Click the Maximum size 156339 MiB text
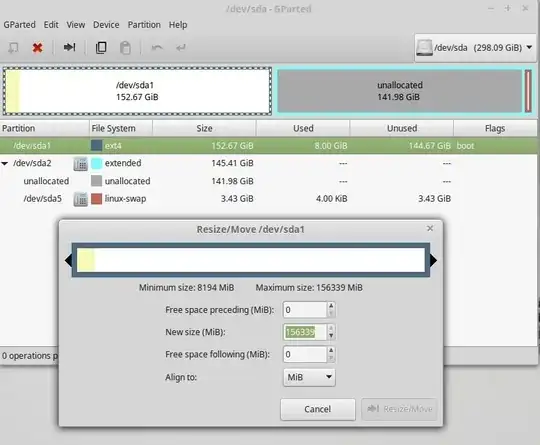This screenshot has width=540, height=445. coord(309,288)
